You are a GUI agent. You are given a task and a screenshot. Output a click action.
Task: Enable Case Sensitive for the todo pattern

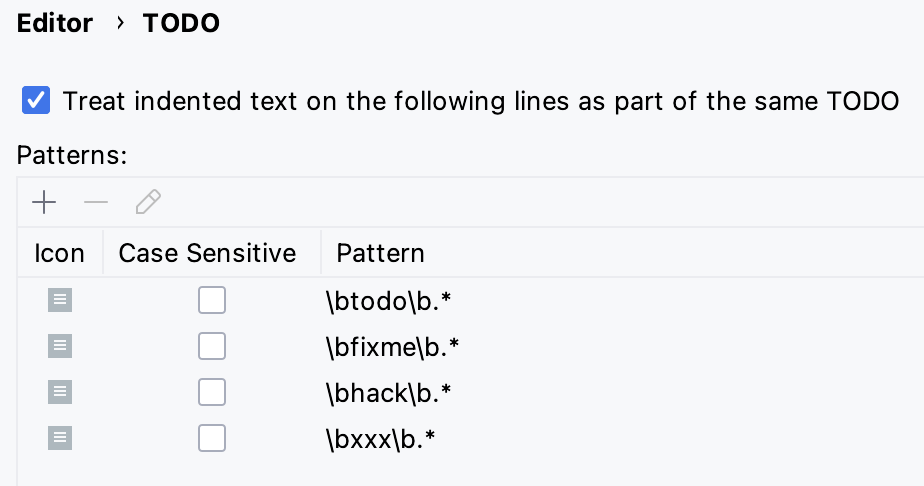pos(212,300)
